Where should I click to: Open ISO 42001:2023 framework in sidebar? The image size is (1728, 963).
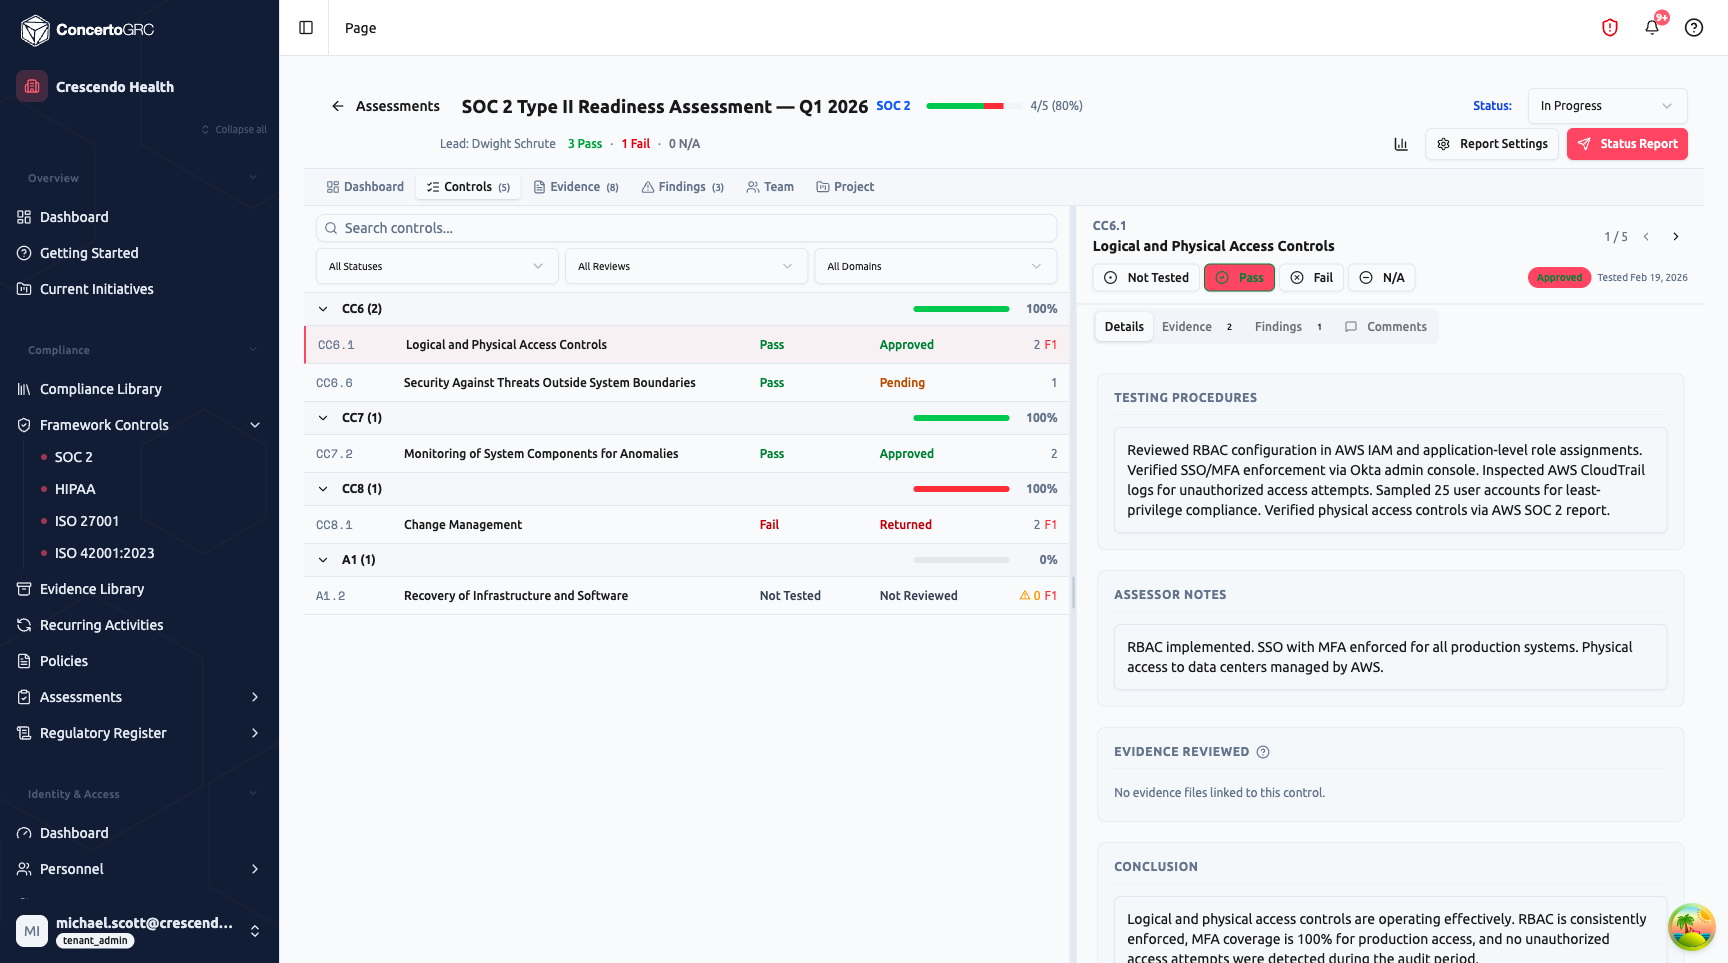(x=104, y=553)
